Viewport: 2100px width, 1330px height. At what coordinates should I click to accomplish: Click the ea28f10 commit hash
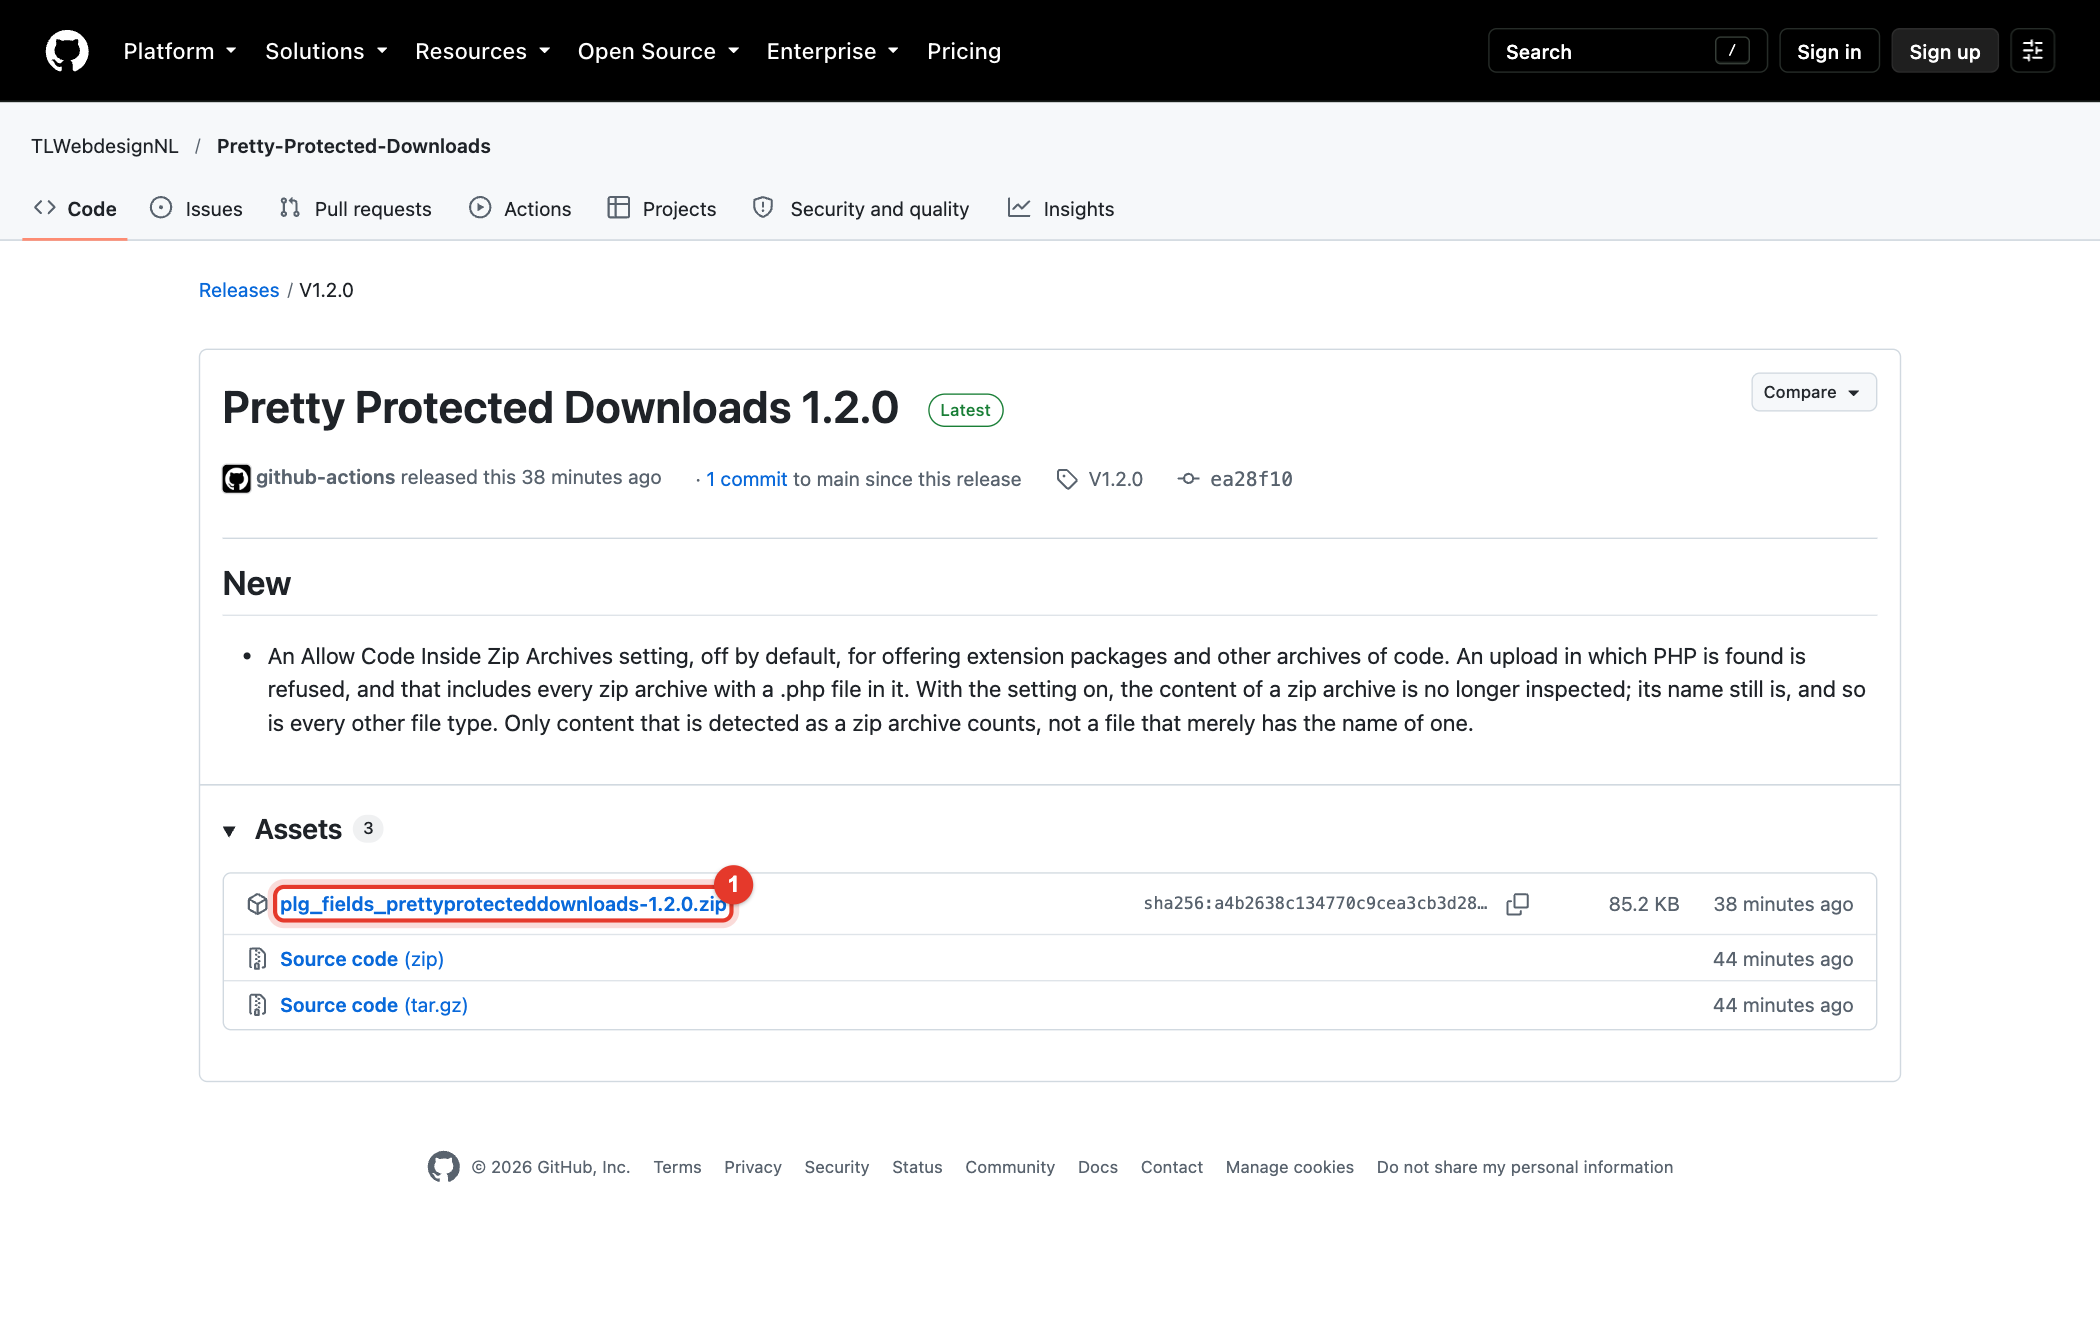click(1251, 479)
